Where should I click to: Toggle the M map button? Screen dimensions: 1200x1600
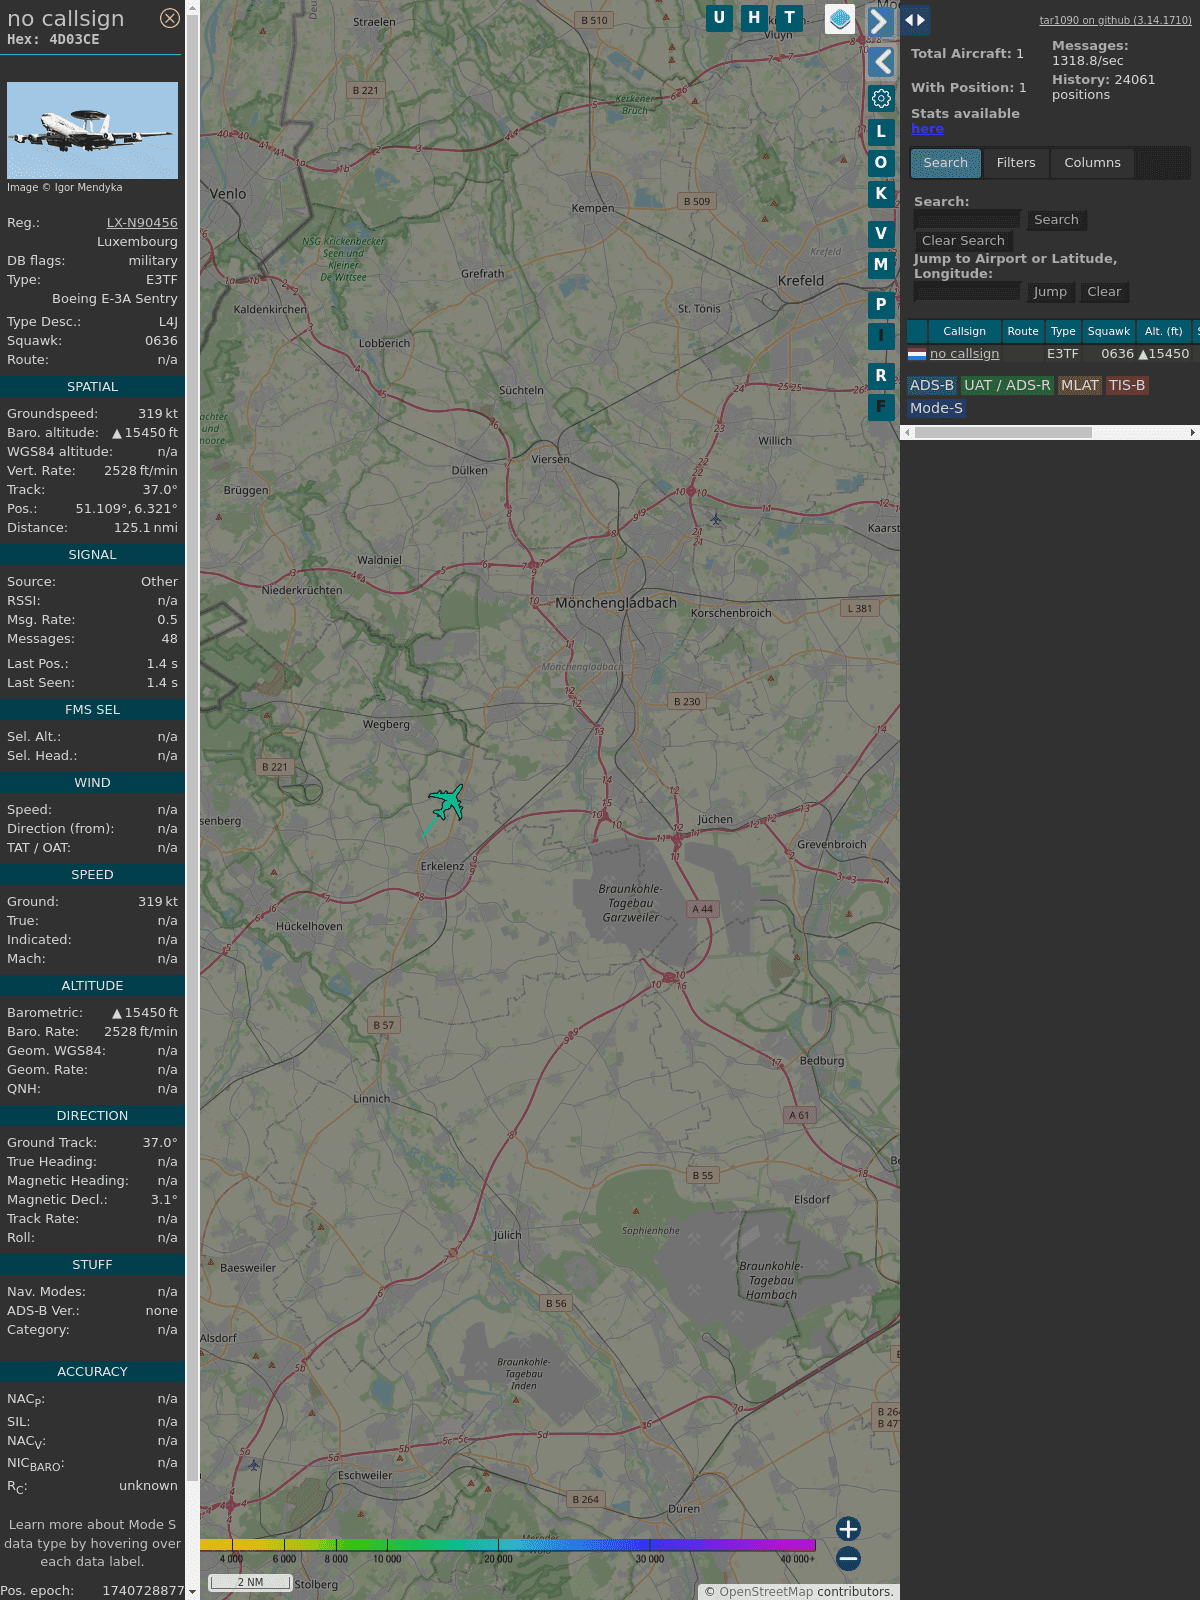tap(881, 265)
